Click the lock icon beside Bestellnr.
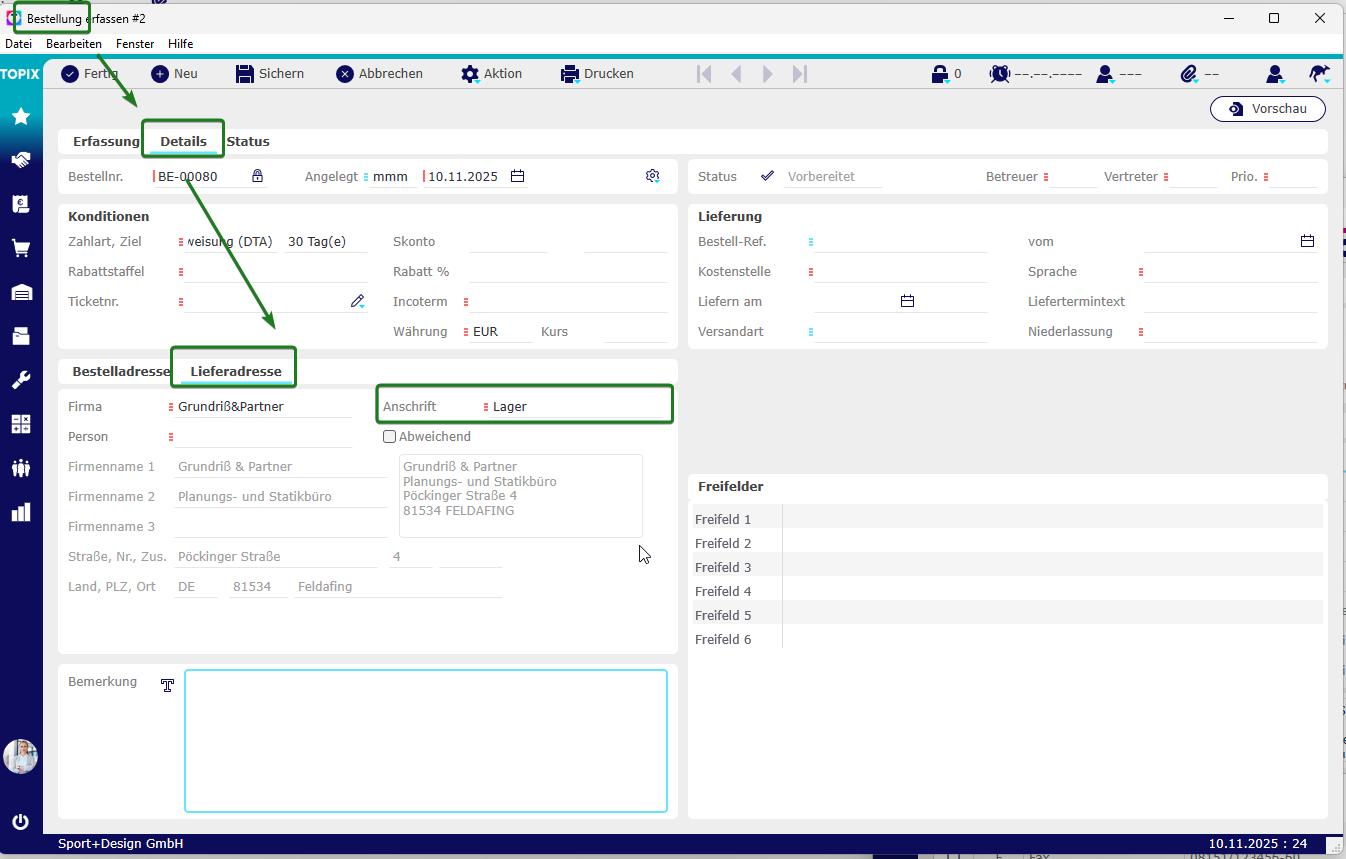Screen dimensions: 1346x859 [257, 176]
